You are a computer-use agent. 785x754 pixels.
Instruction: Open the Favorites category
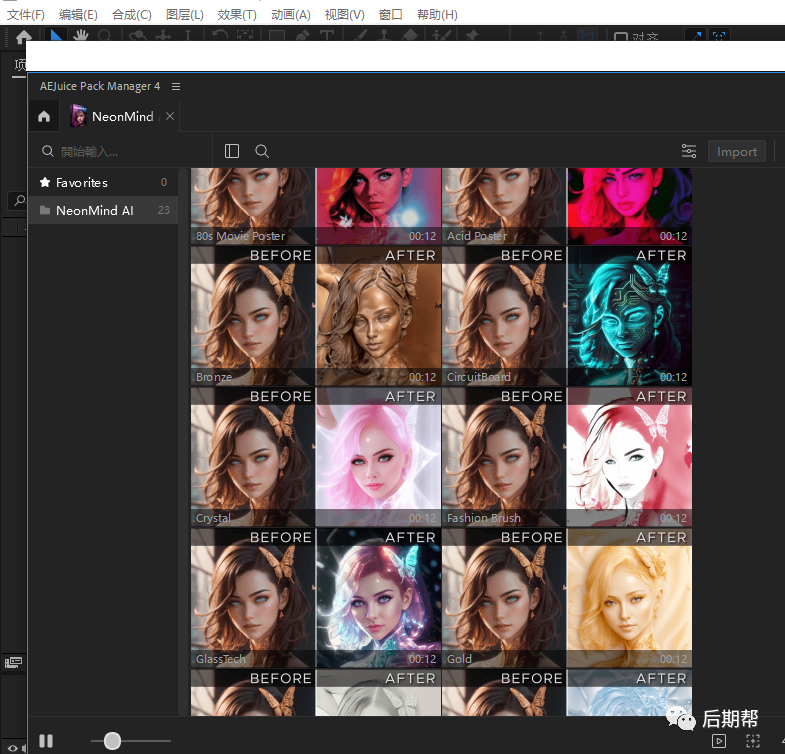click(x=103, y=182)
